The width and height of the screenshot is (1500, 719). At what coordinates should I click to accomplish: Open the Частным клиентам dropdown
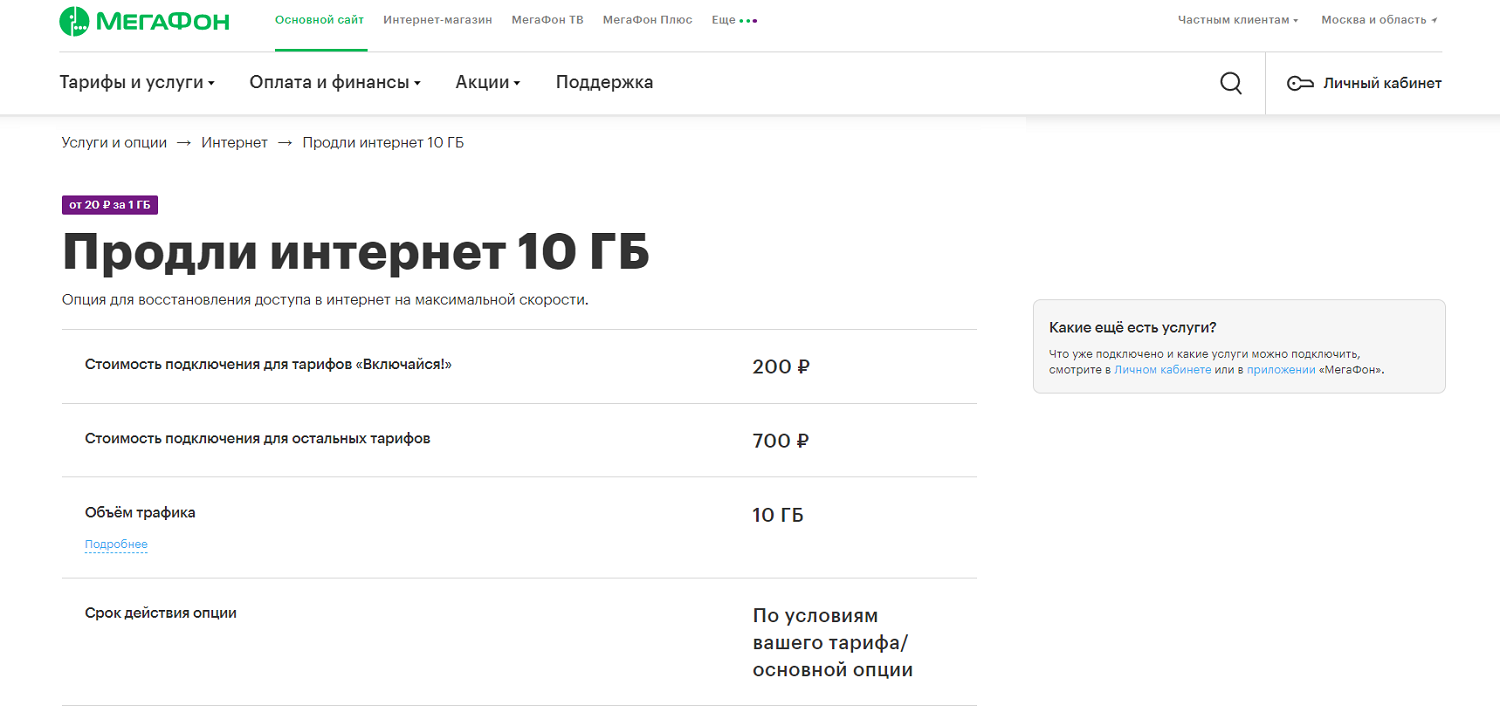click(1238, 20)
